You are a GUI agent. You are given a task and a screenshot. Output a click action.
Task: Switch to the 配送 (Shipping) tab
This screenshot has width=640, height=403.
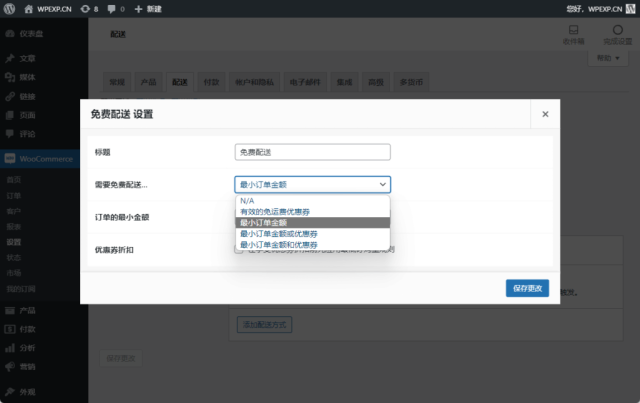coord(180,82)
